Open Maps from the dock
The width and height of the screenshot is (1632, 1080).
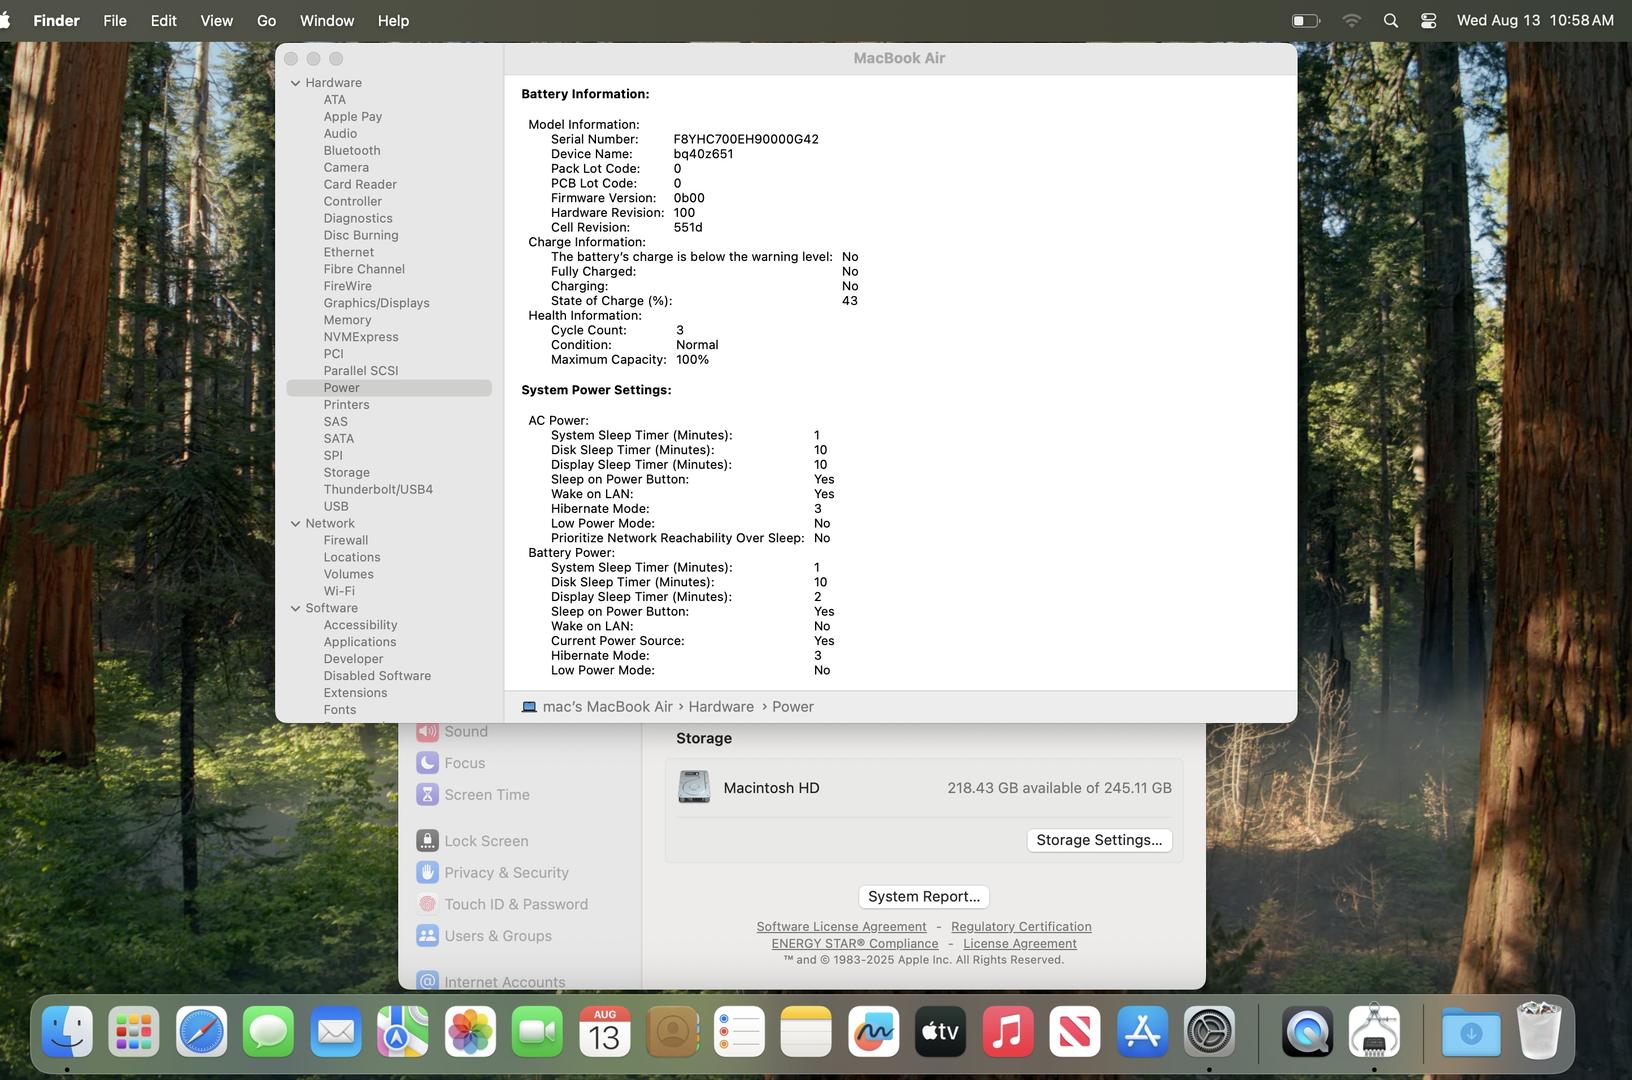click(x=403, y=1031)
